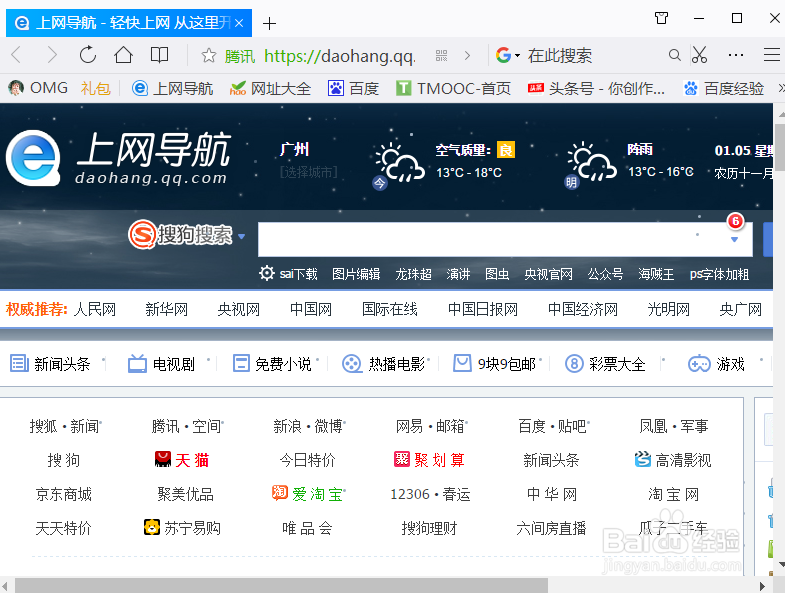Viewport: 785px width, 593px height.
Task: Expand address bar forward chevron
Action: pyautogui.click(x=467, y=55)
